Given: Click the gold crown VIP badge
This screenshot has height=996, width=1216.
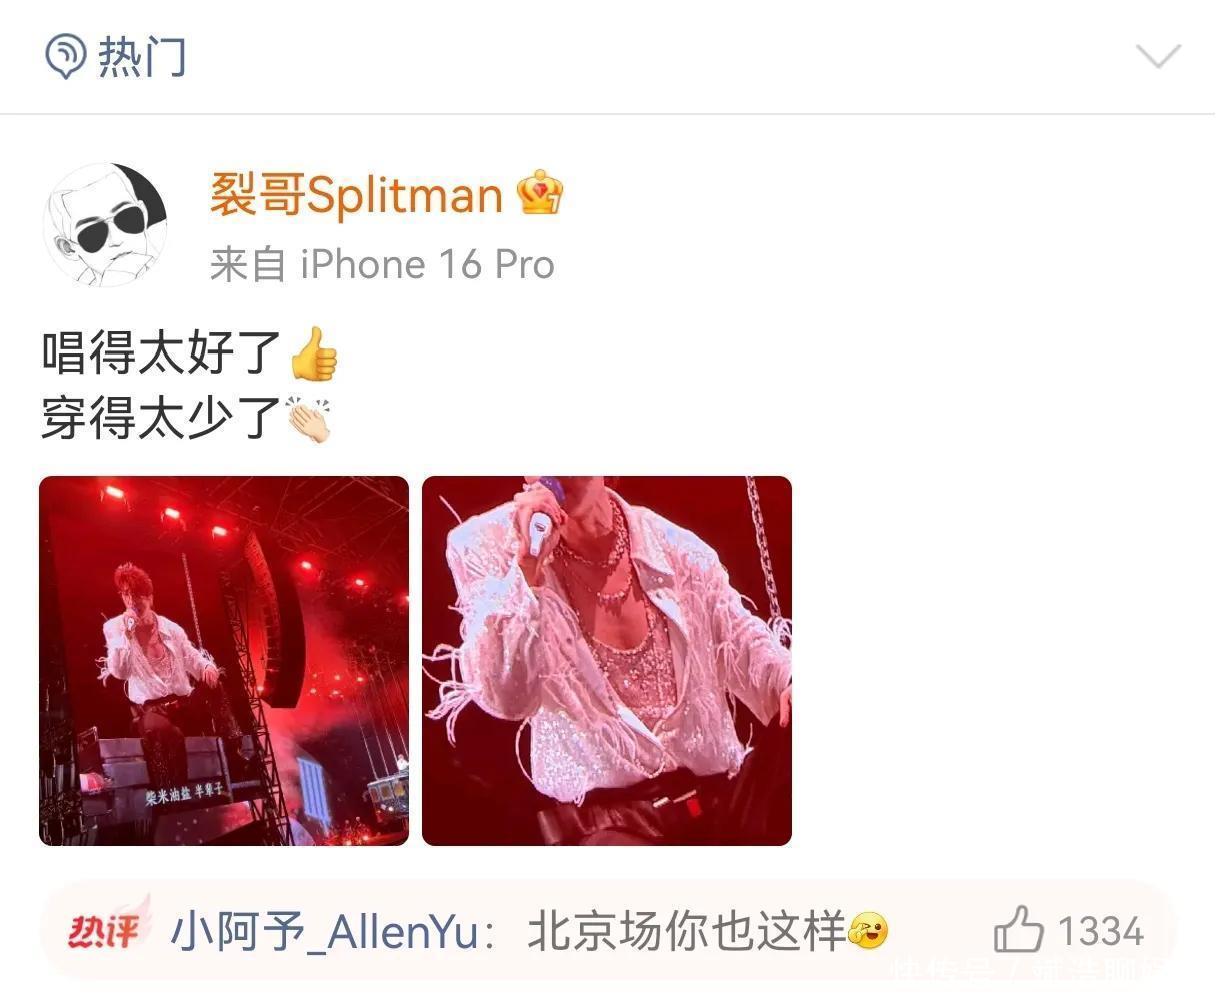Looking at the screenshot, I should (x=540, y=193).
